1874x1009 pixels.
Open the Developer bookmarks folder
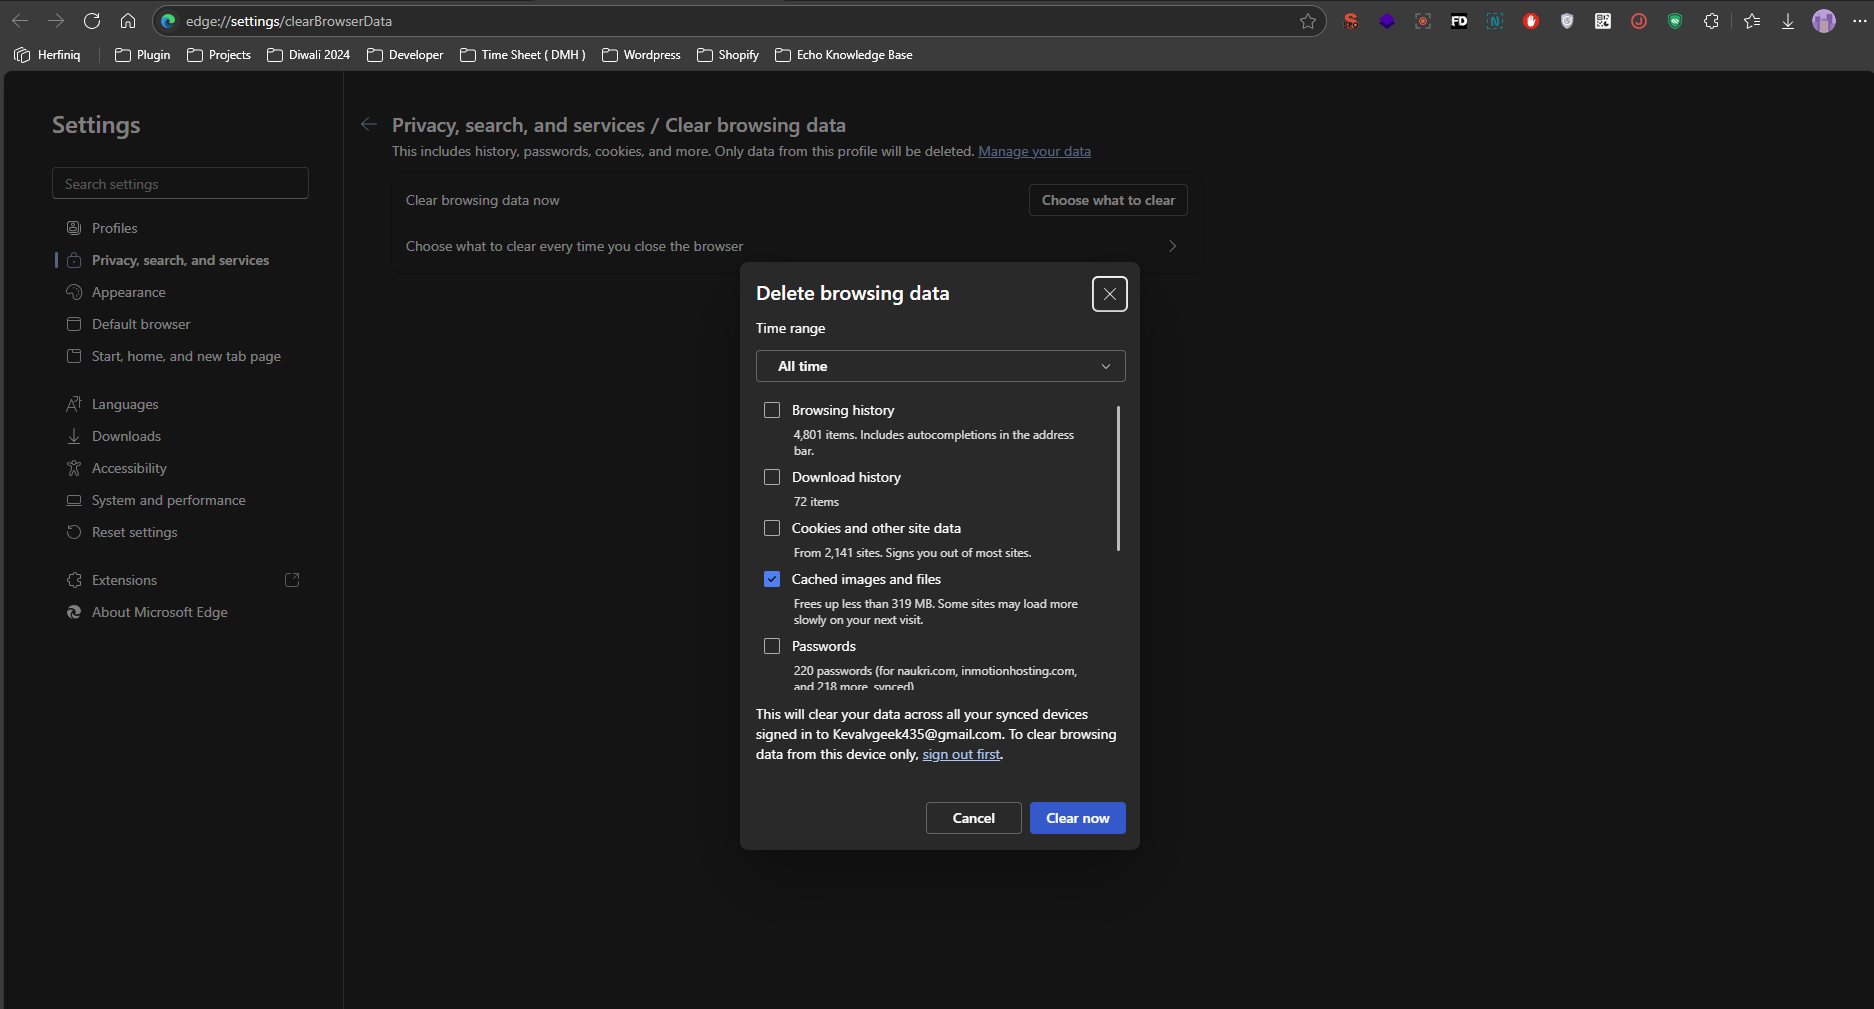(405, 55)
